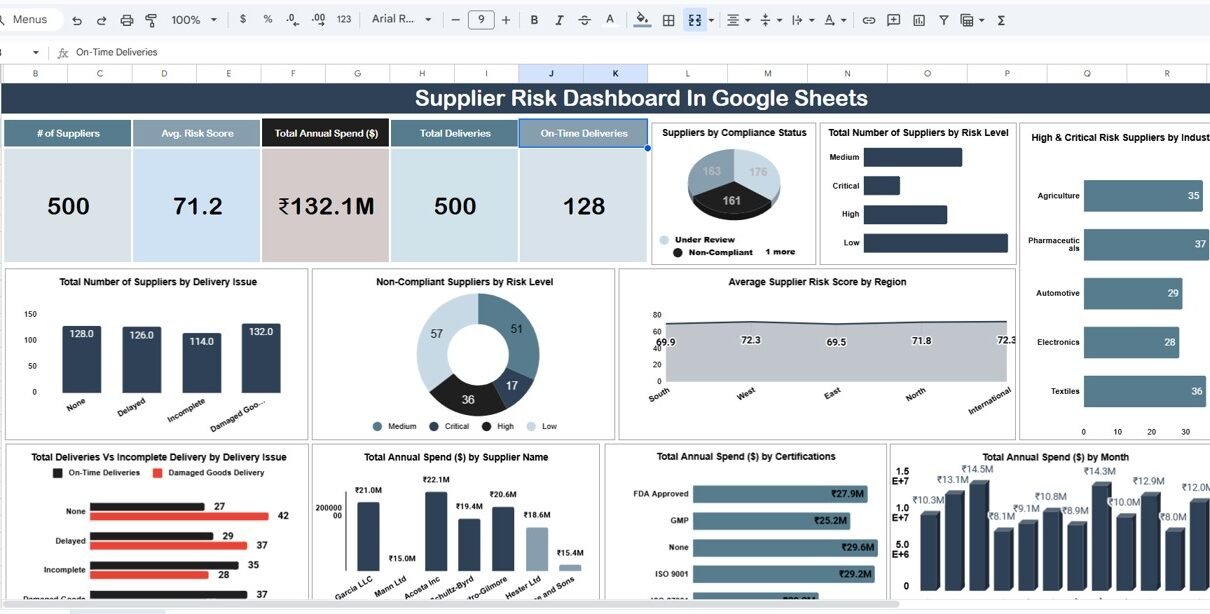The height and width of the screenshot is (614, 1210).
Task: Open the filter views dropdown
Action: pos(972,20)
